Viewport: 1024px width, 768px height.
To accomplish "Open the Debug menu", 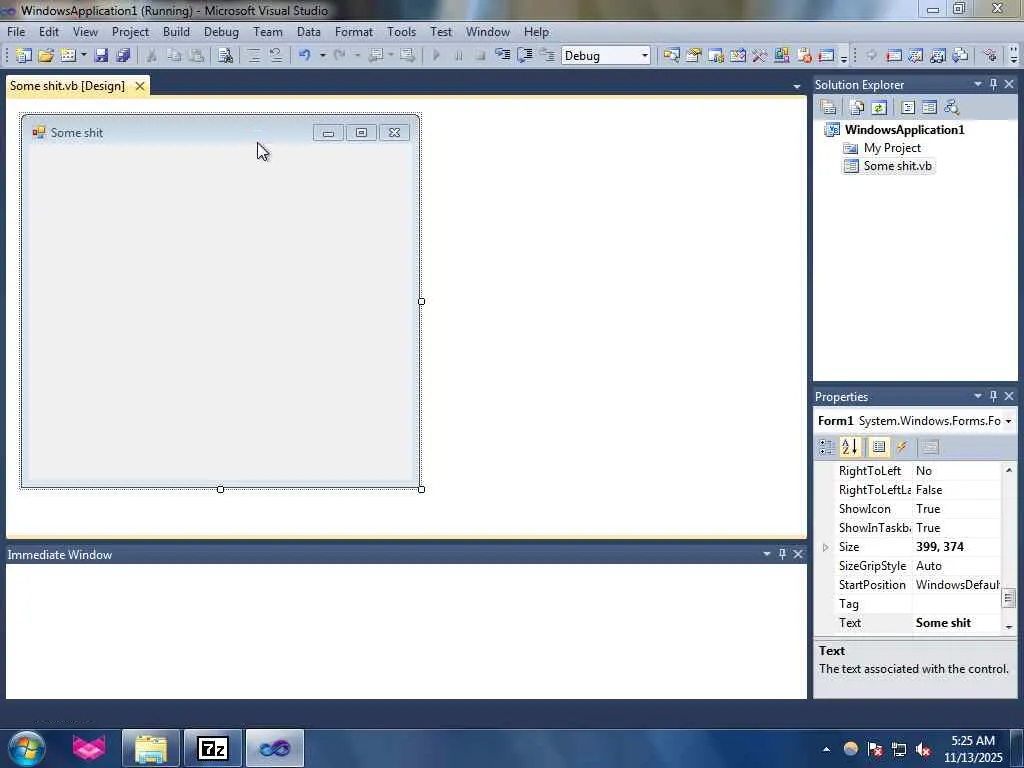I will [x=221, y=31].
